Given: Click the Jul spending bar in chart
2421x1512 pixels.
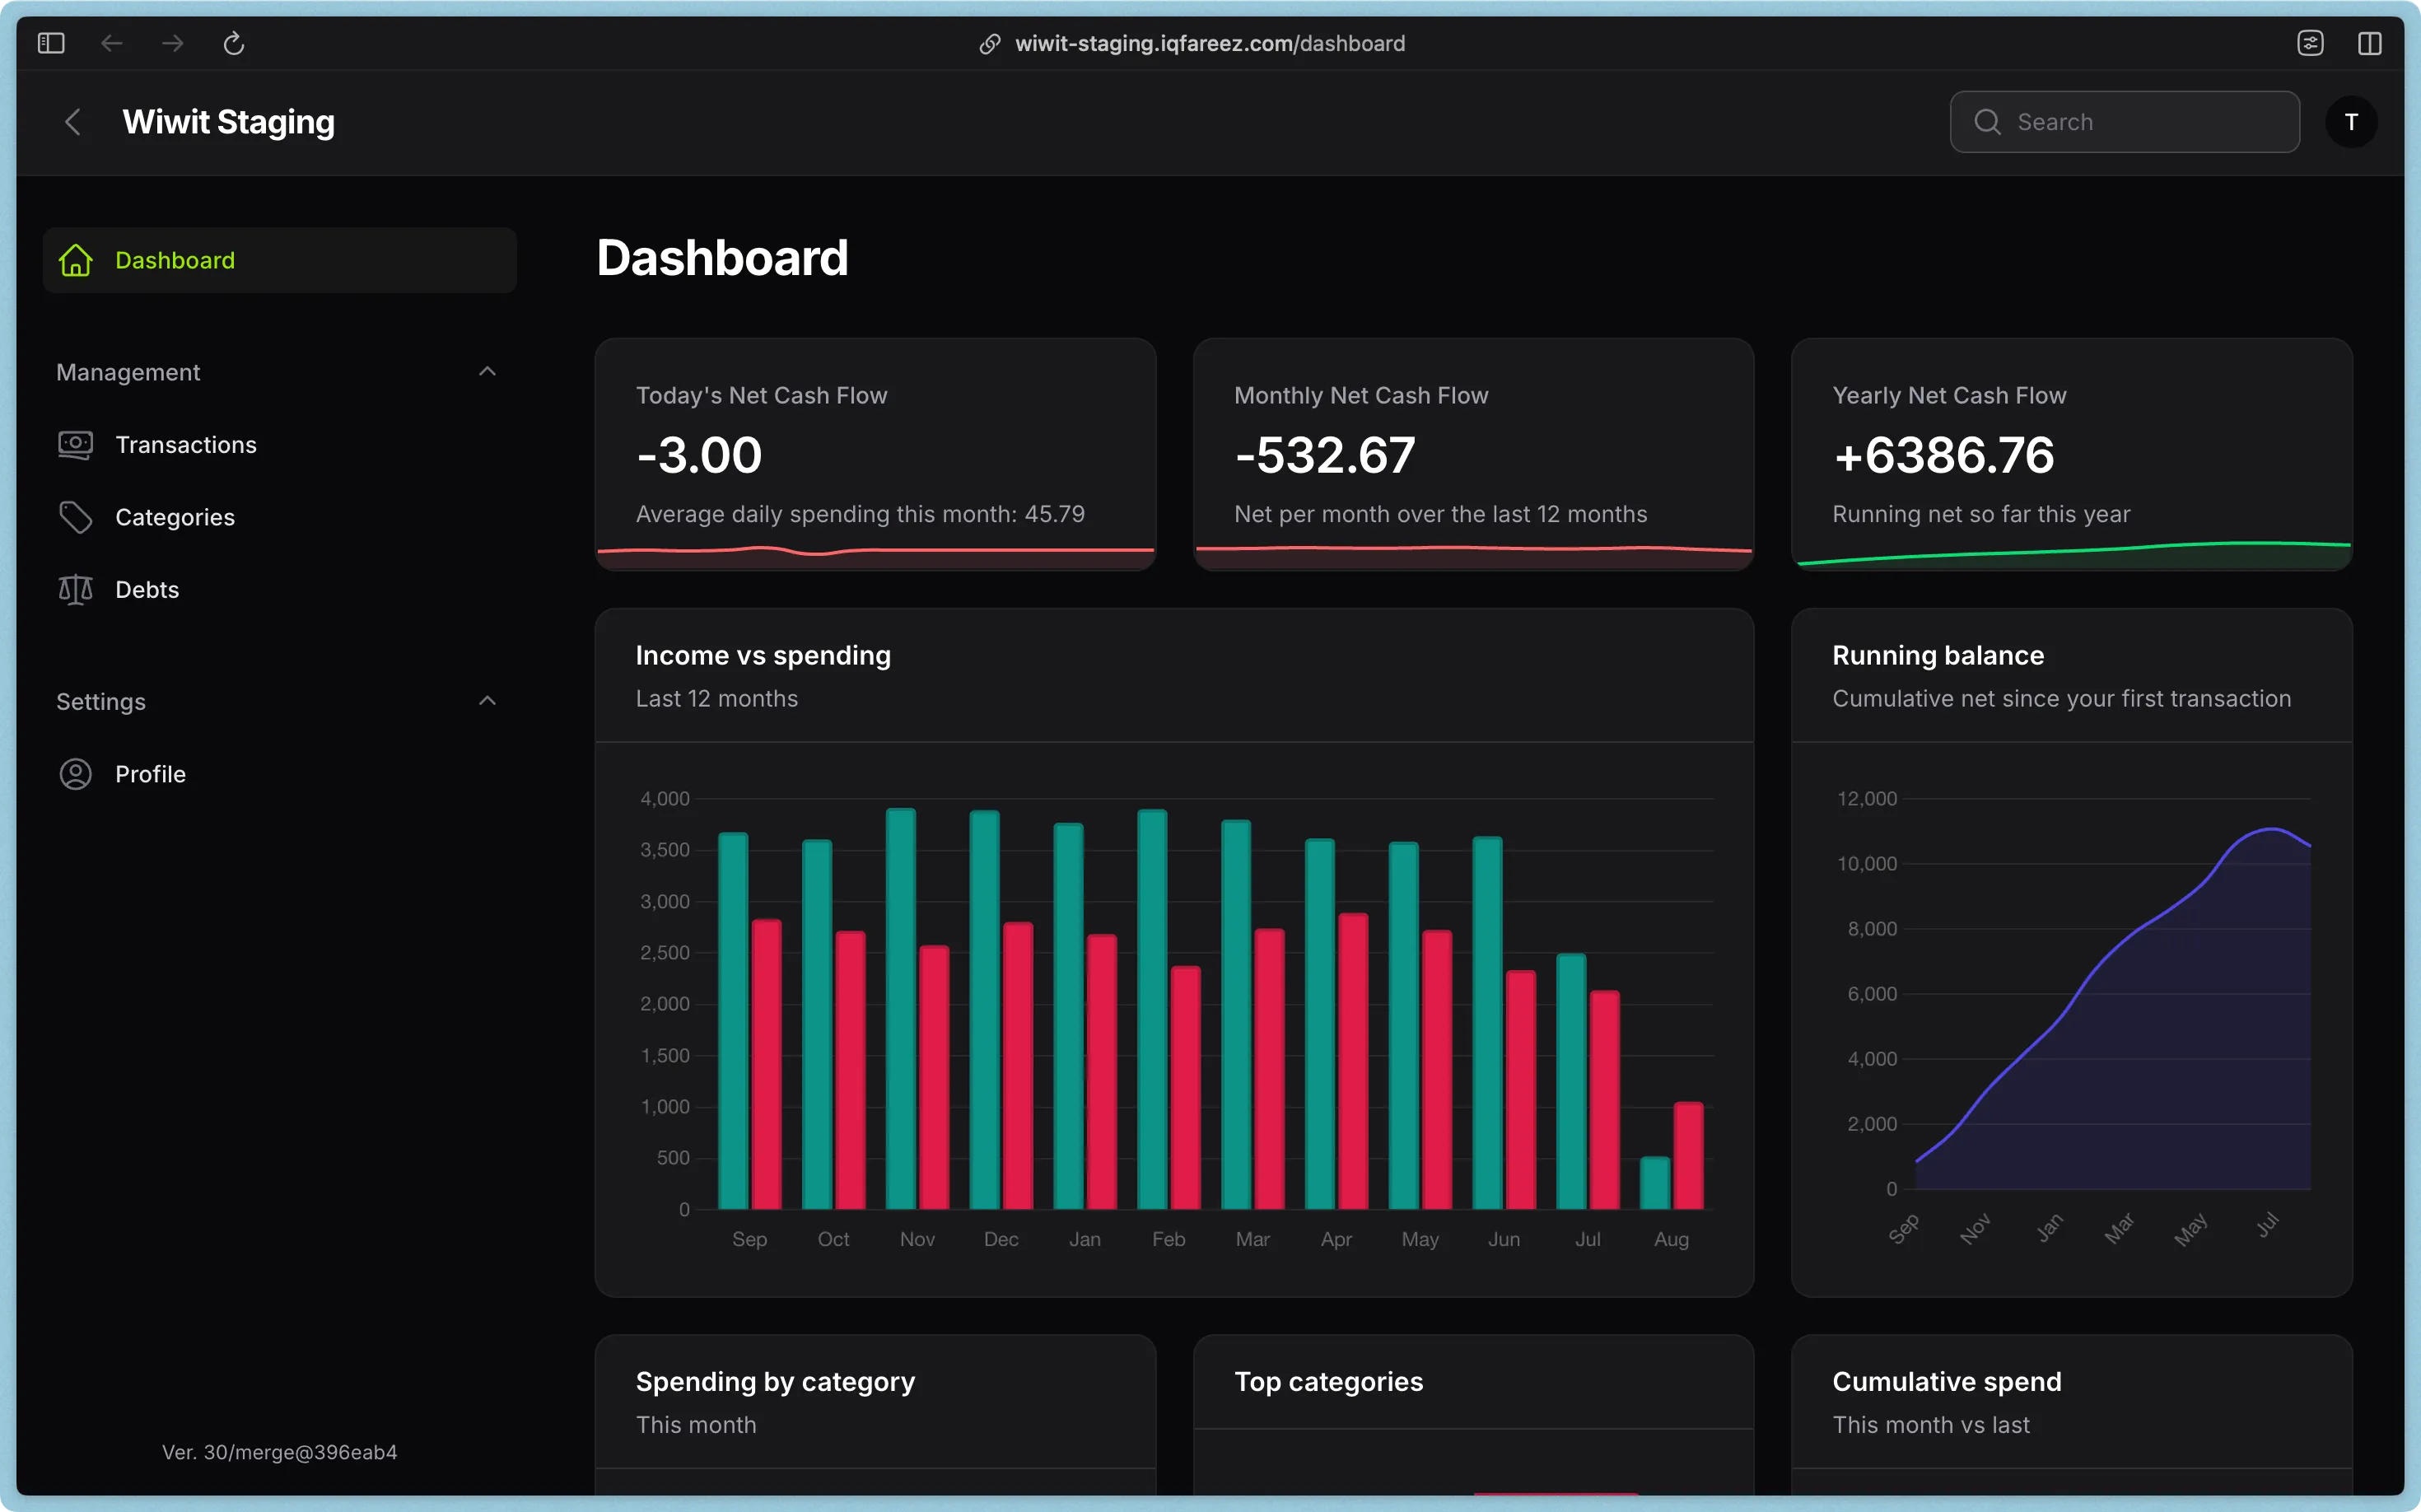Looking at the screenshot, I should pos(1604,1100).
